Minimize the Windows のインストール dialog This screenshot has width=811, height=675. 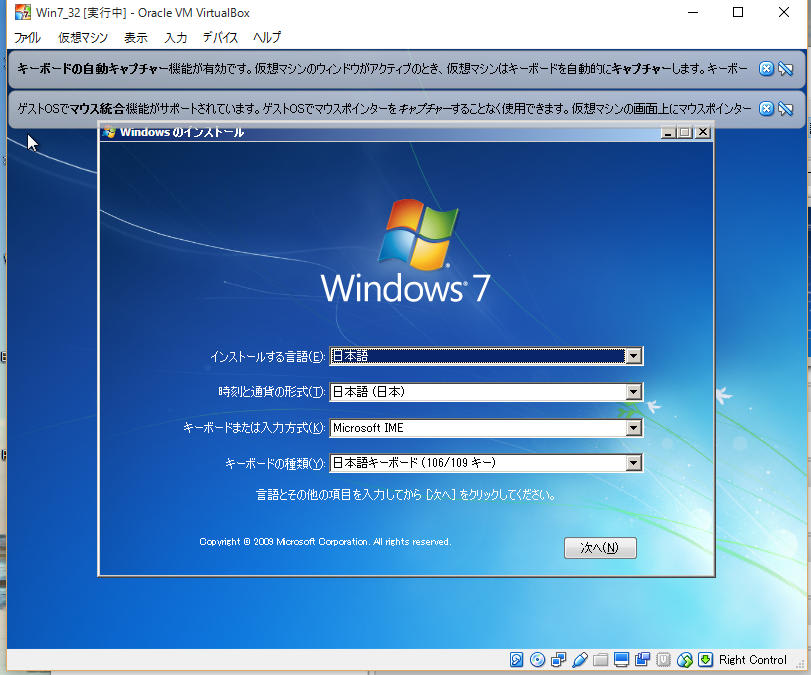tap(668, 132)
